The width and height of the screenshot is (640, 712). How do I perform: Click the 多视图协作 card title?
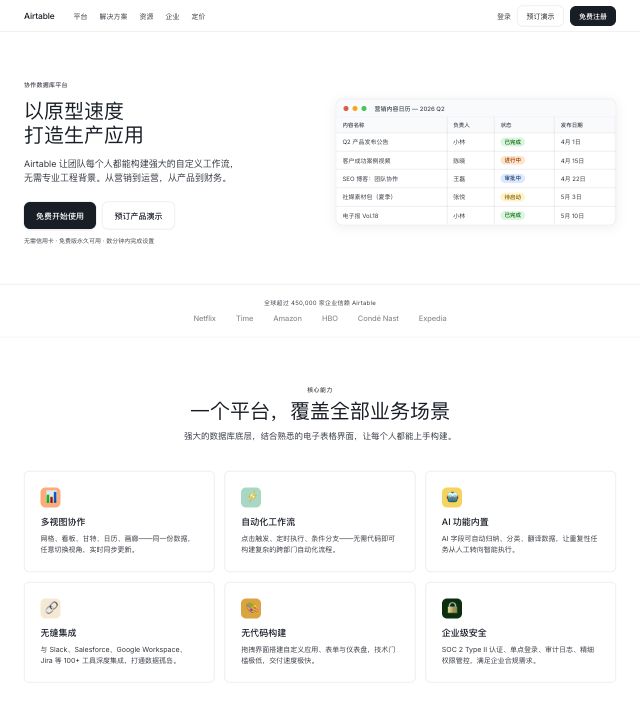(x=63, y=522)
